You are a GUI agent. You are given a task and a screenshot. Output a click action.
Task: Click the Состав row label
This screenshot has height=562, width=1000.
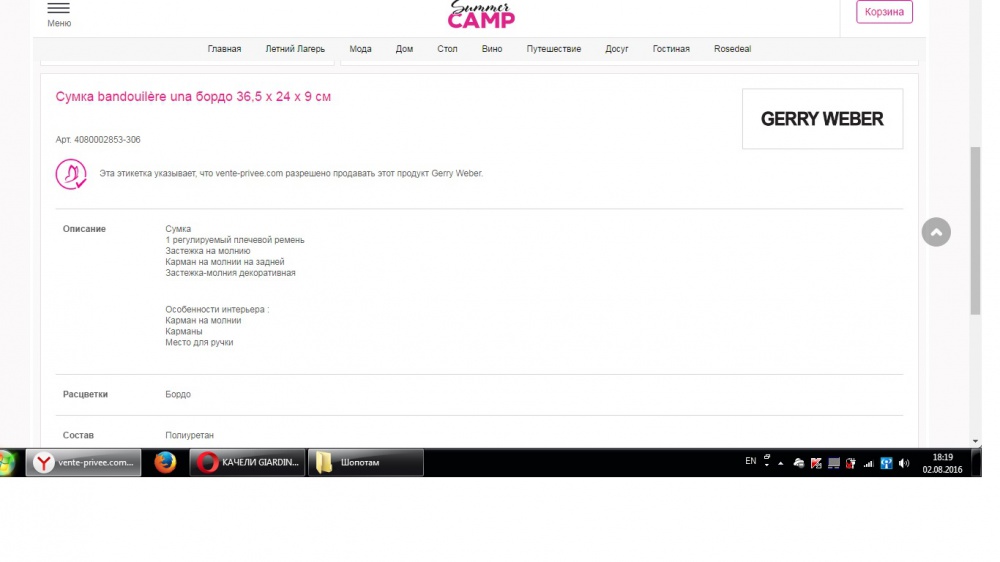point(78,435)
